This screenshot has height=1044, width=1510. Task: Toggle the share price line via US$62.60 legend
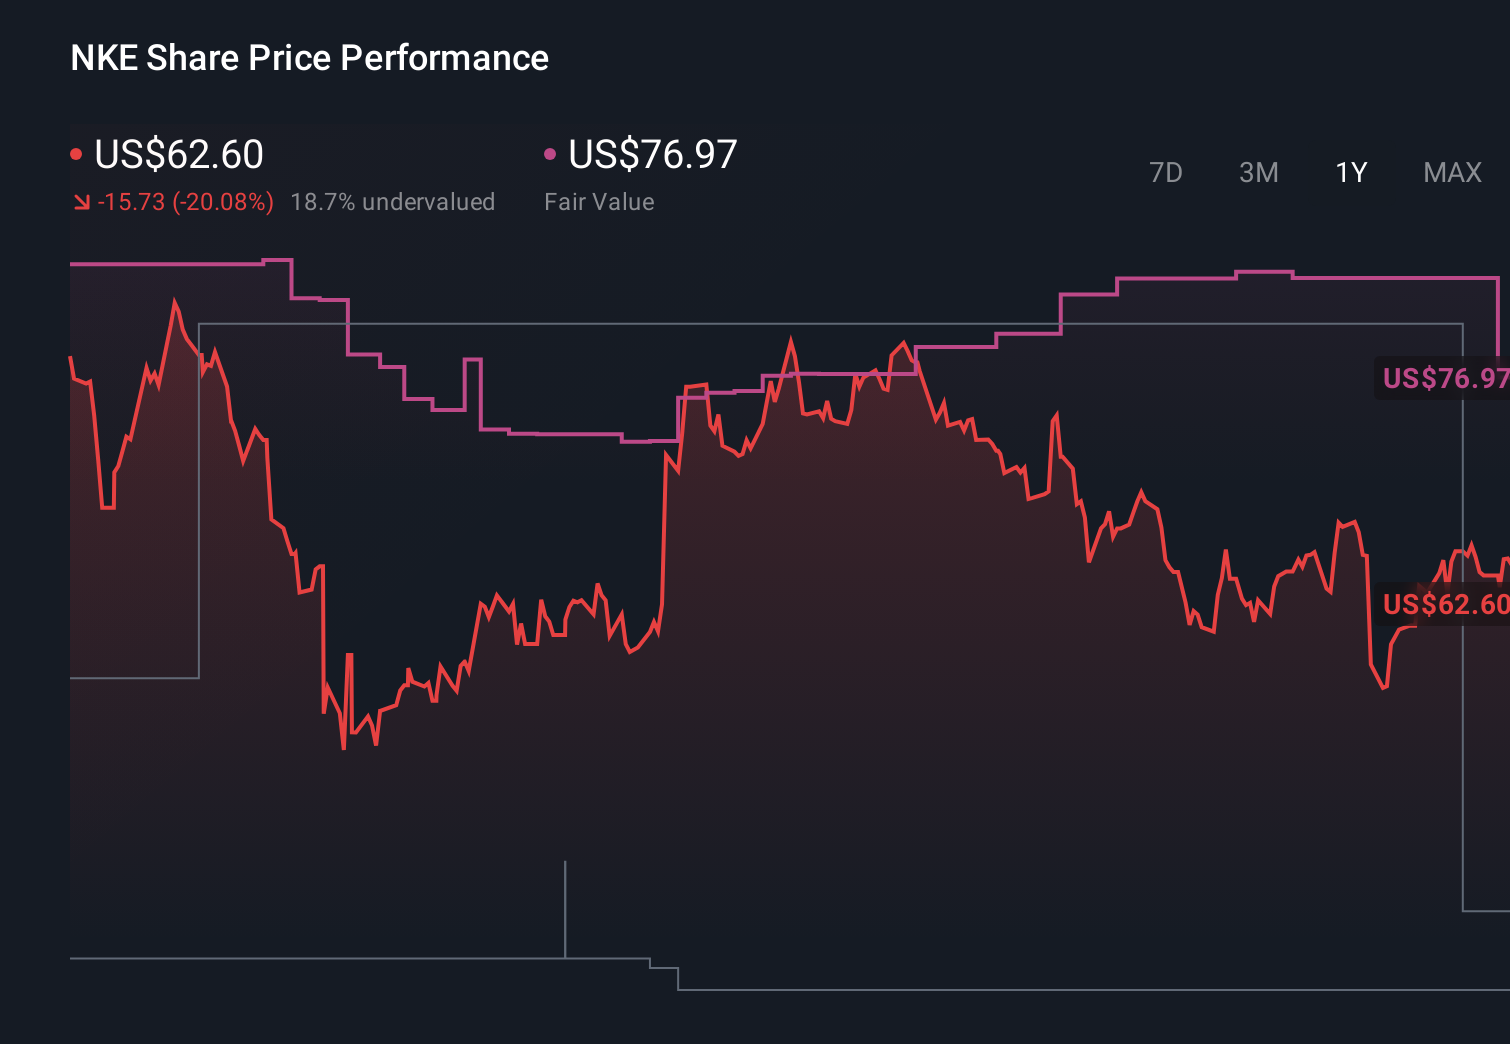178,155
